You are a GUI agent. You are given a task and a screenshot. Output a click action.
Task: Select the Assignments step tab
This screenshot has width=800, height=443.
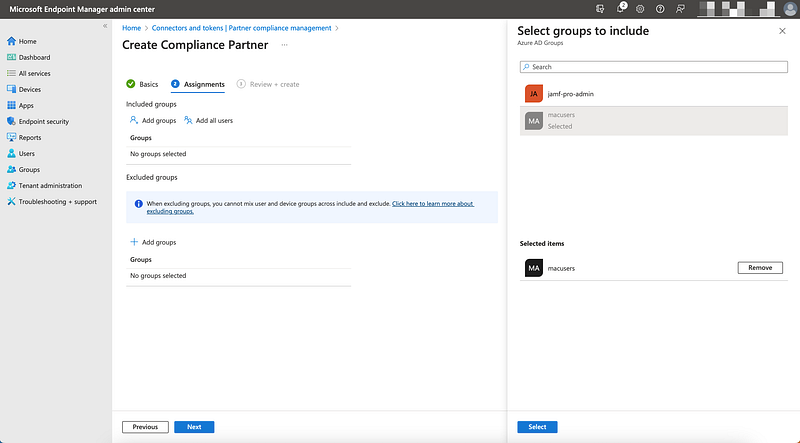(198, 84)
